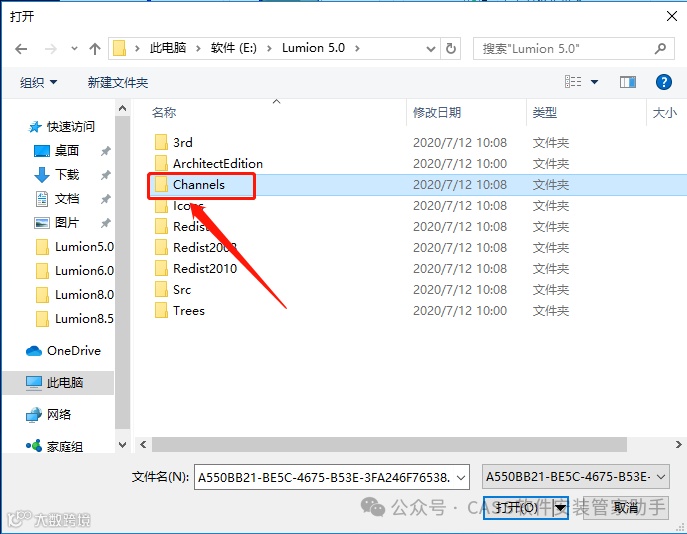Select Lumion 5.0 breadcrumb in address path
This screenshot has width=687, height=534.
[x=313, y=48]
